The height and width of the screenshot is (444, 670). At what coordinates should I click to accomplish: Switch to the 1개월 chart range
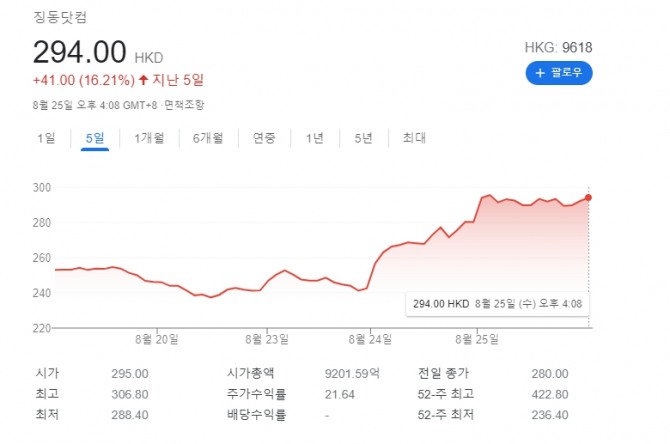pyautogui.click(x=150, y=138)
